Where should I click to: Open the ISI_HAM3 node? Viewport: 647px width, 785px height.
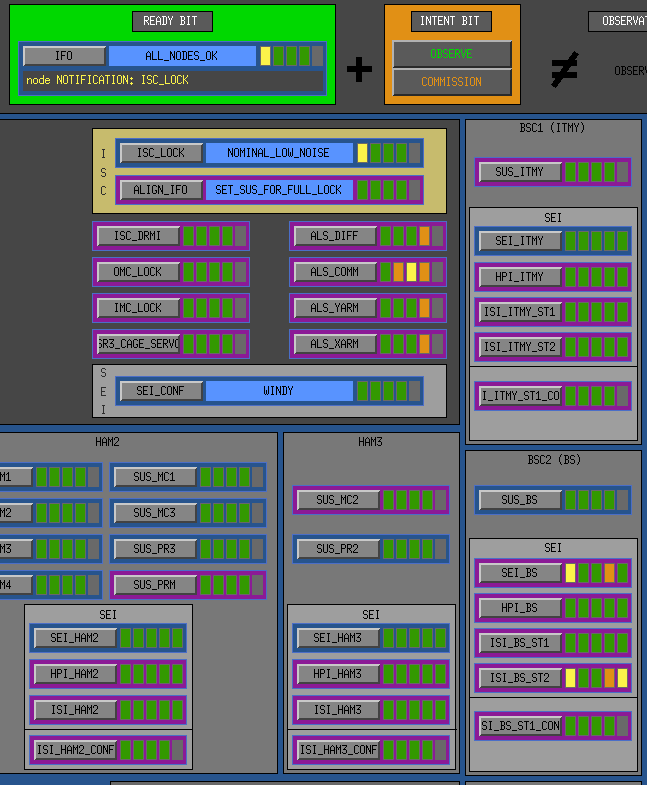[338, 710]
